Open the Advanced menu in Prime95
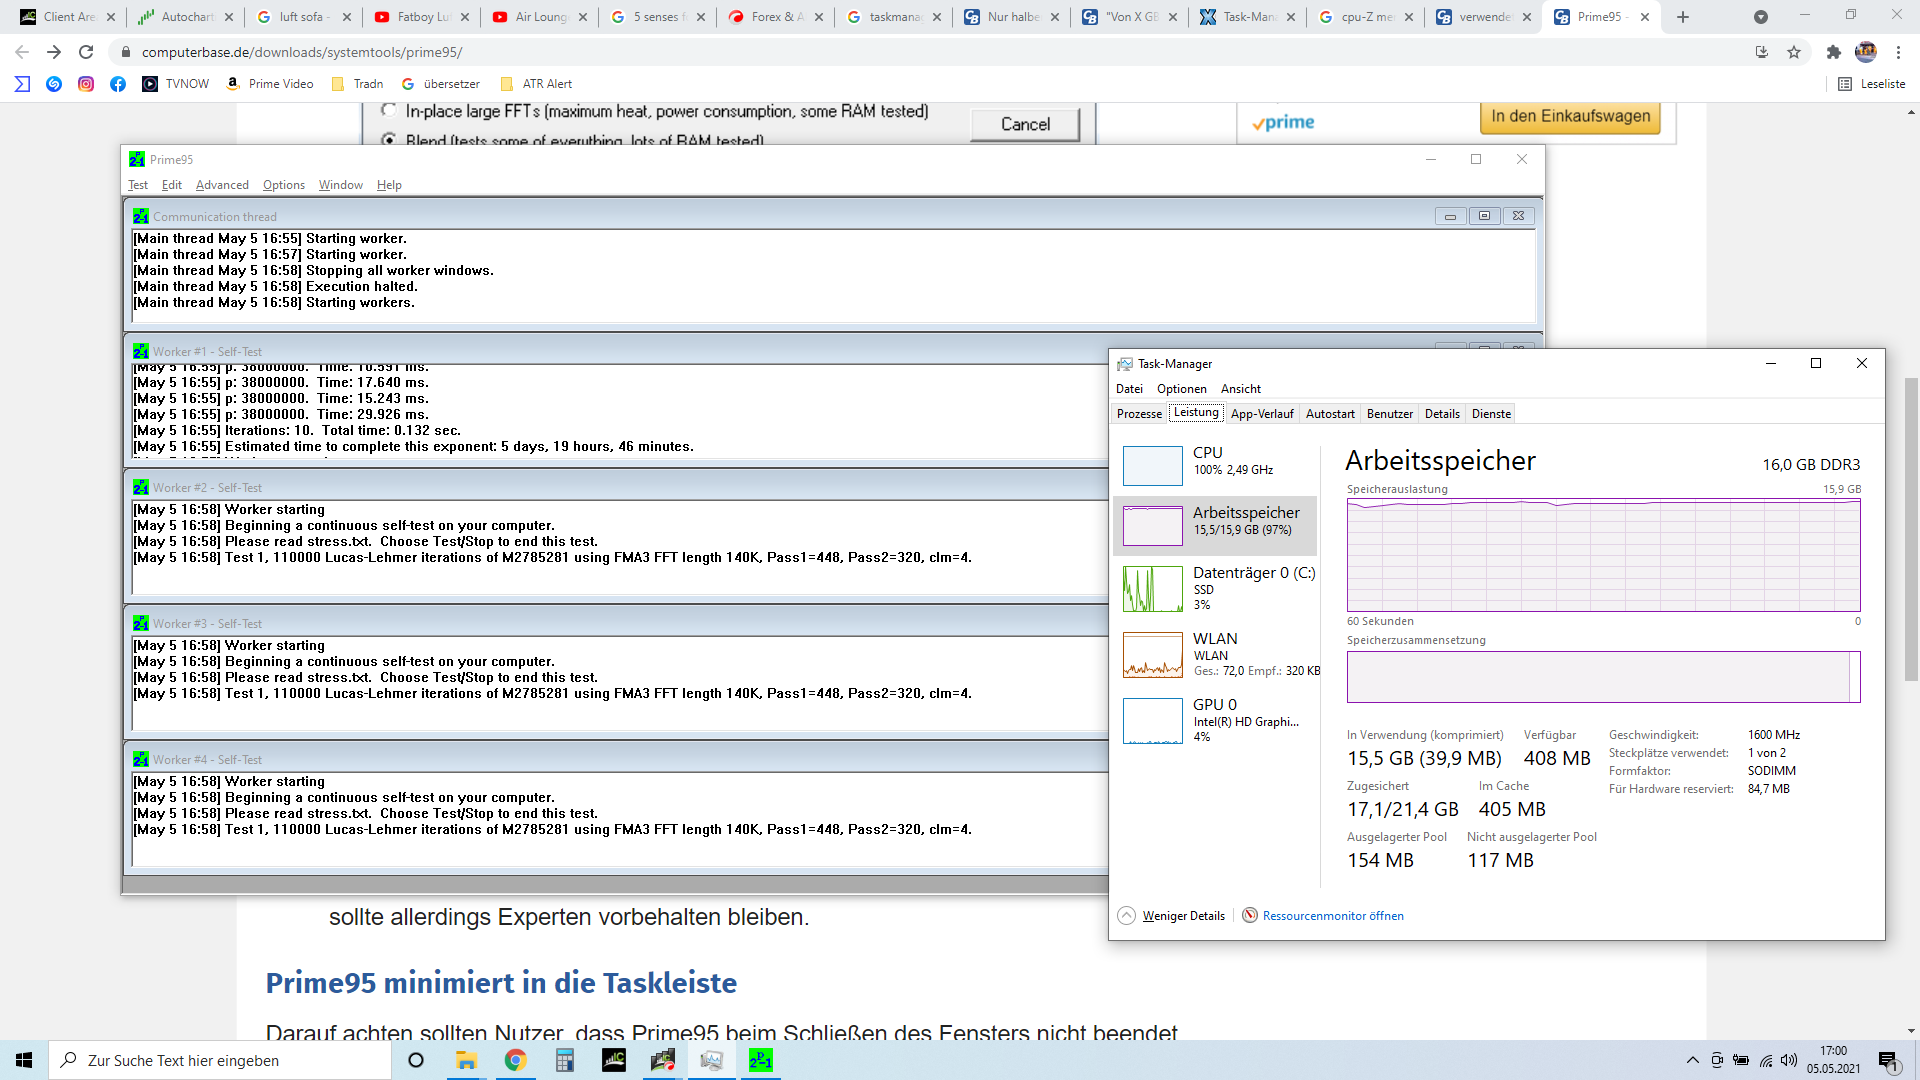The height and width of the screenshot is (1080, 1920). tap(222, 185)
